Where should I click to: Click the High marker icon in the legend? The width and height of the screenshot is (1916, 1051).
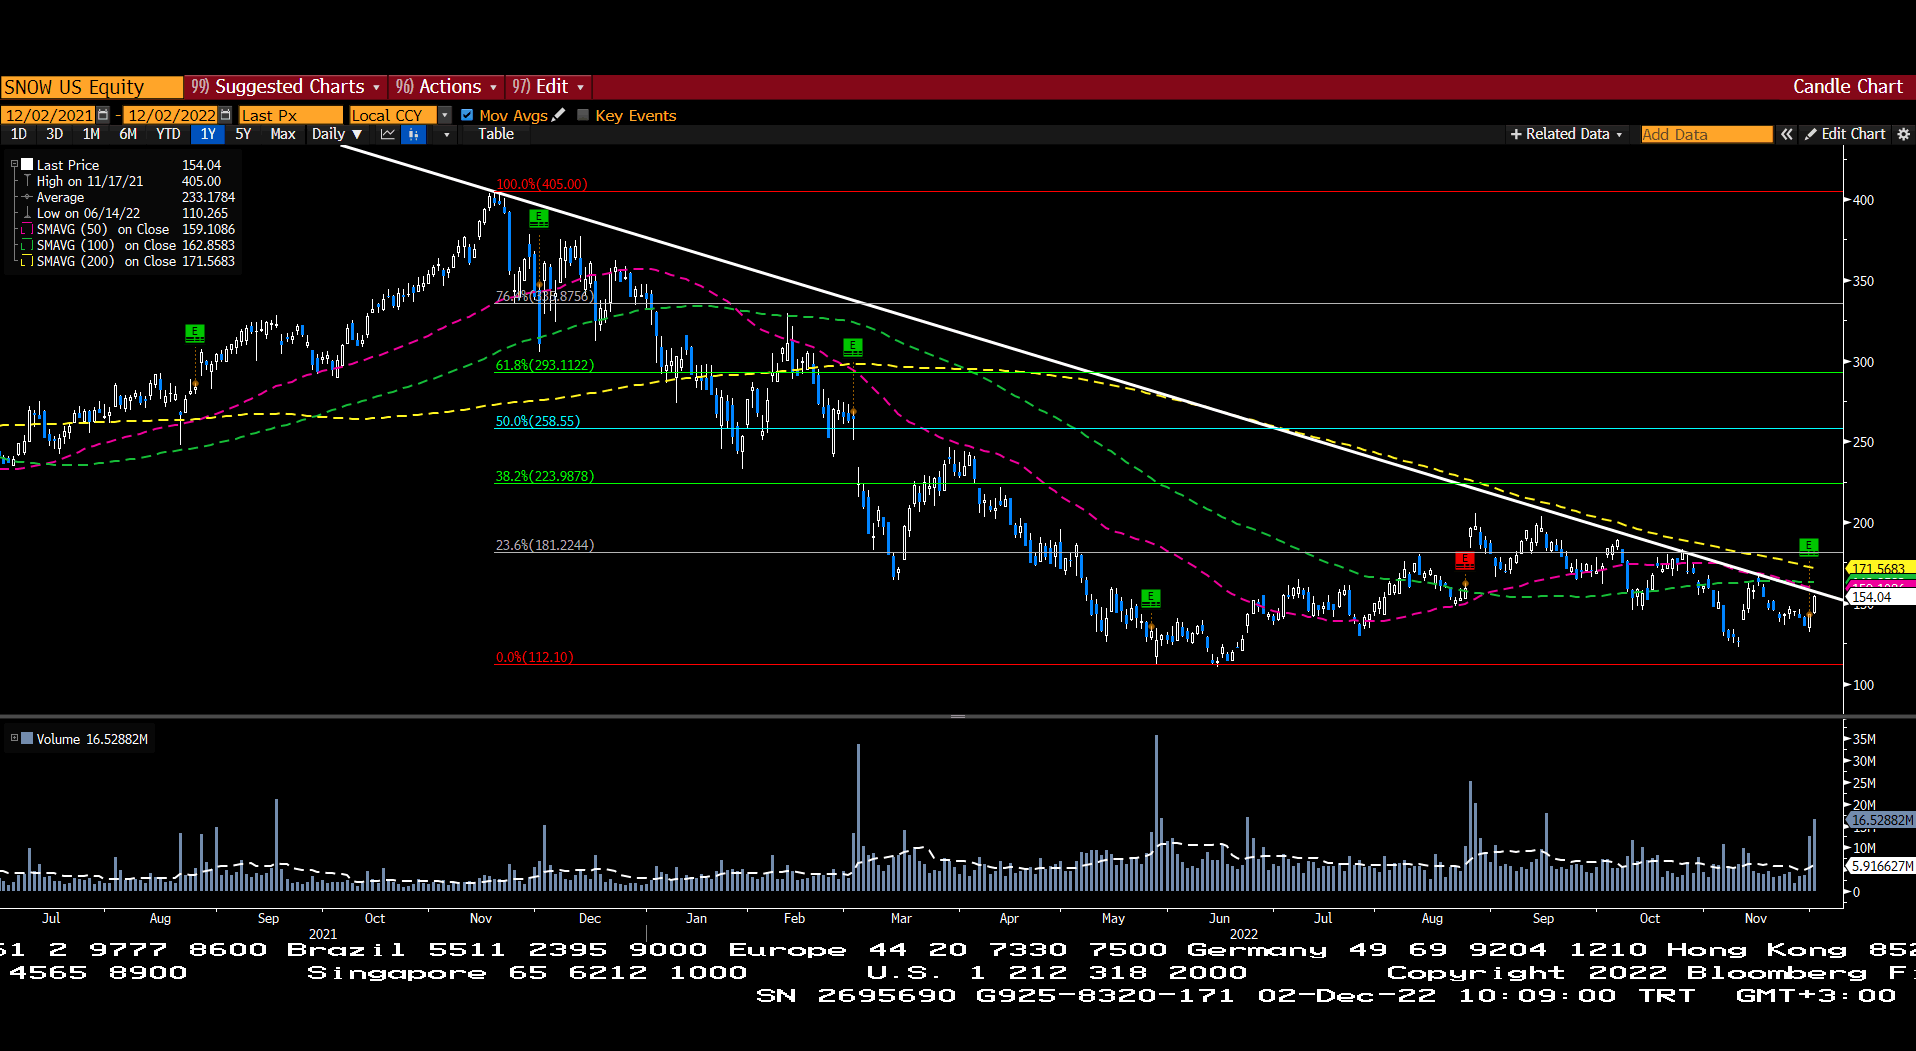[28, 181]
